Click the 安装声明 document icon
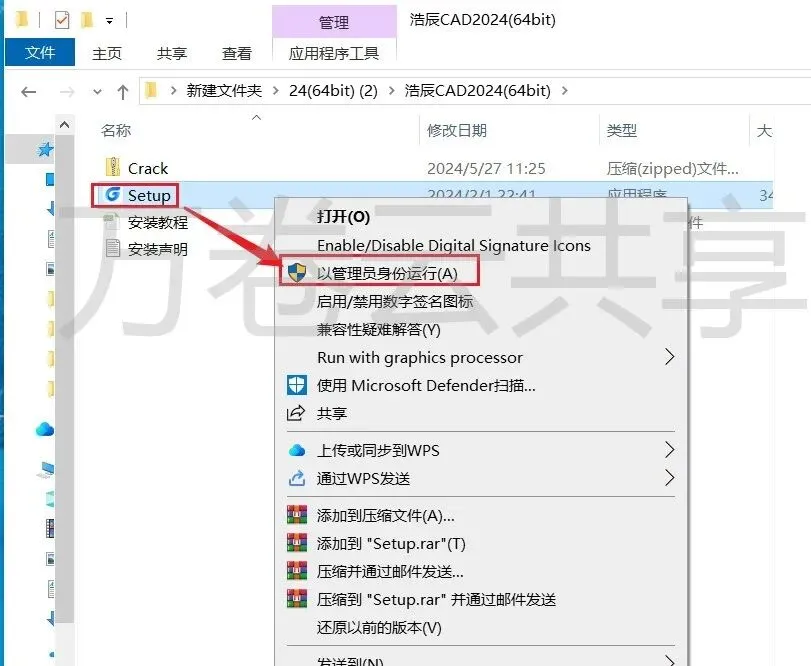 (x=113, y=248)
